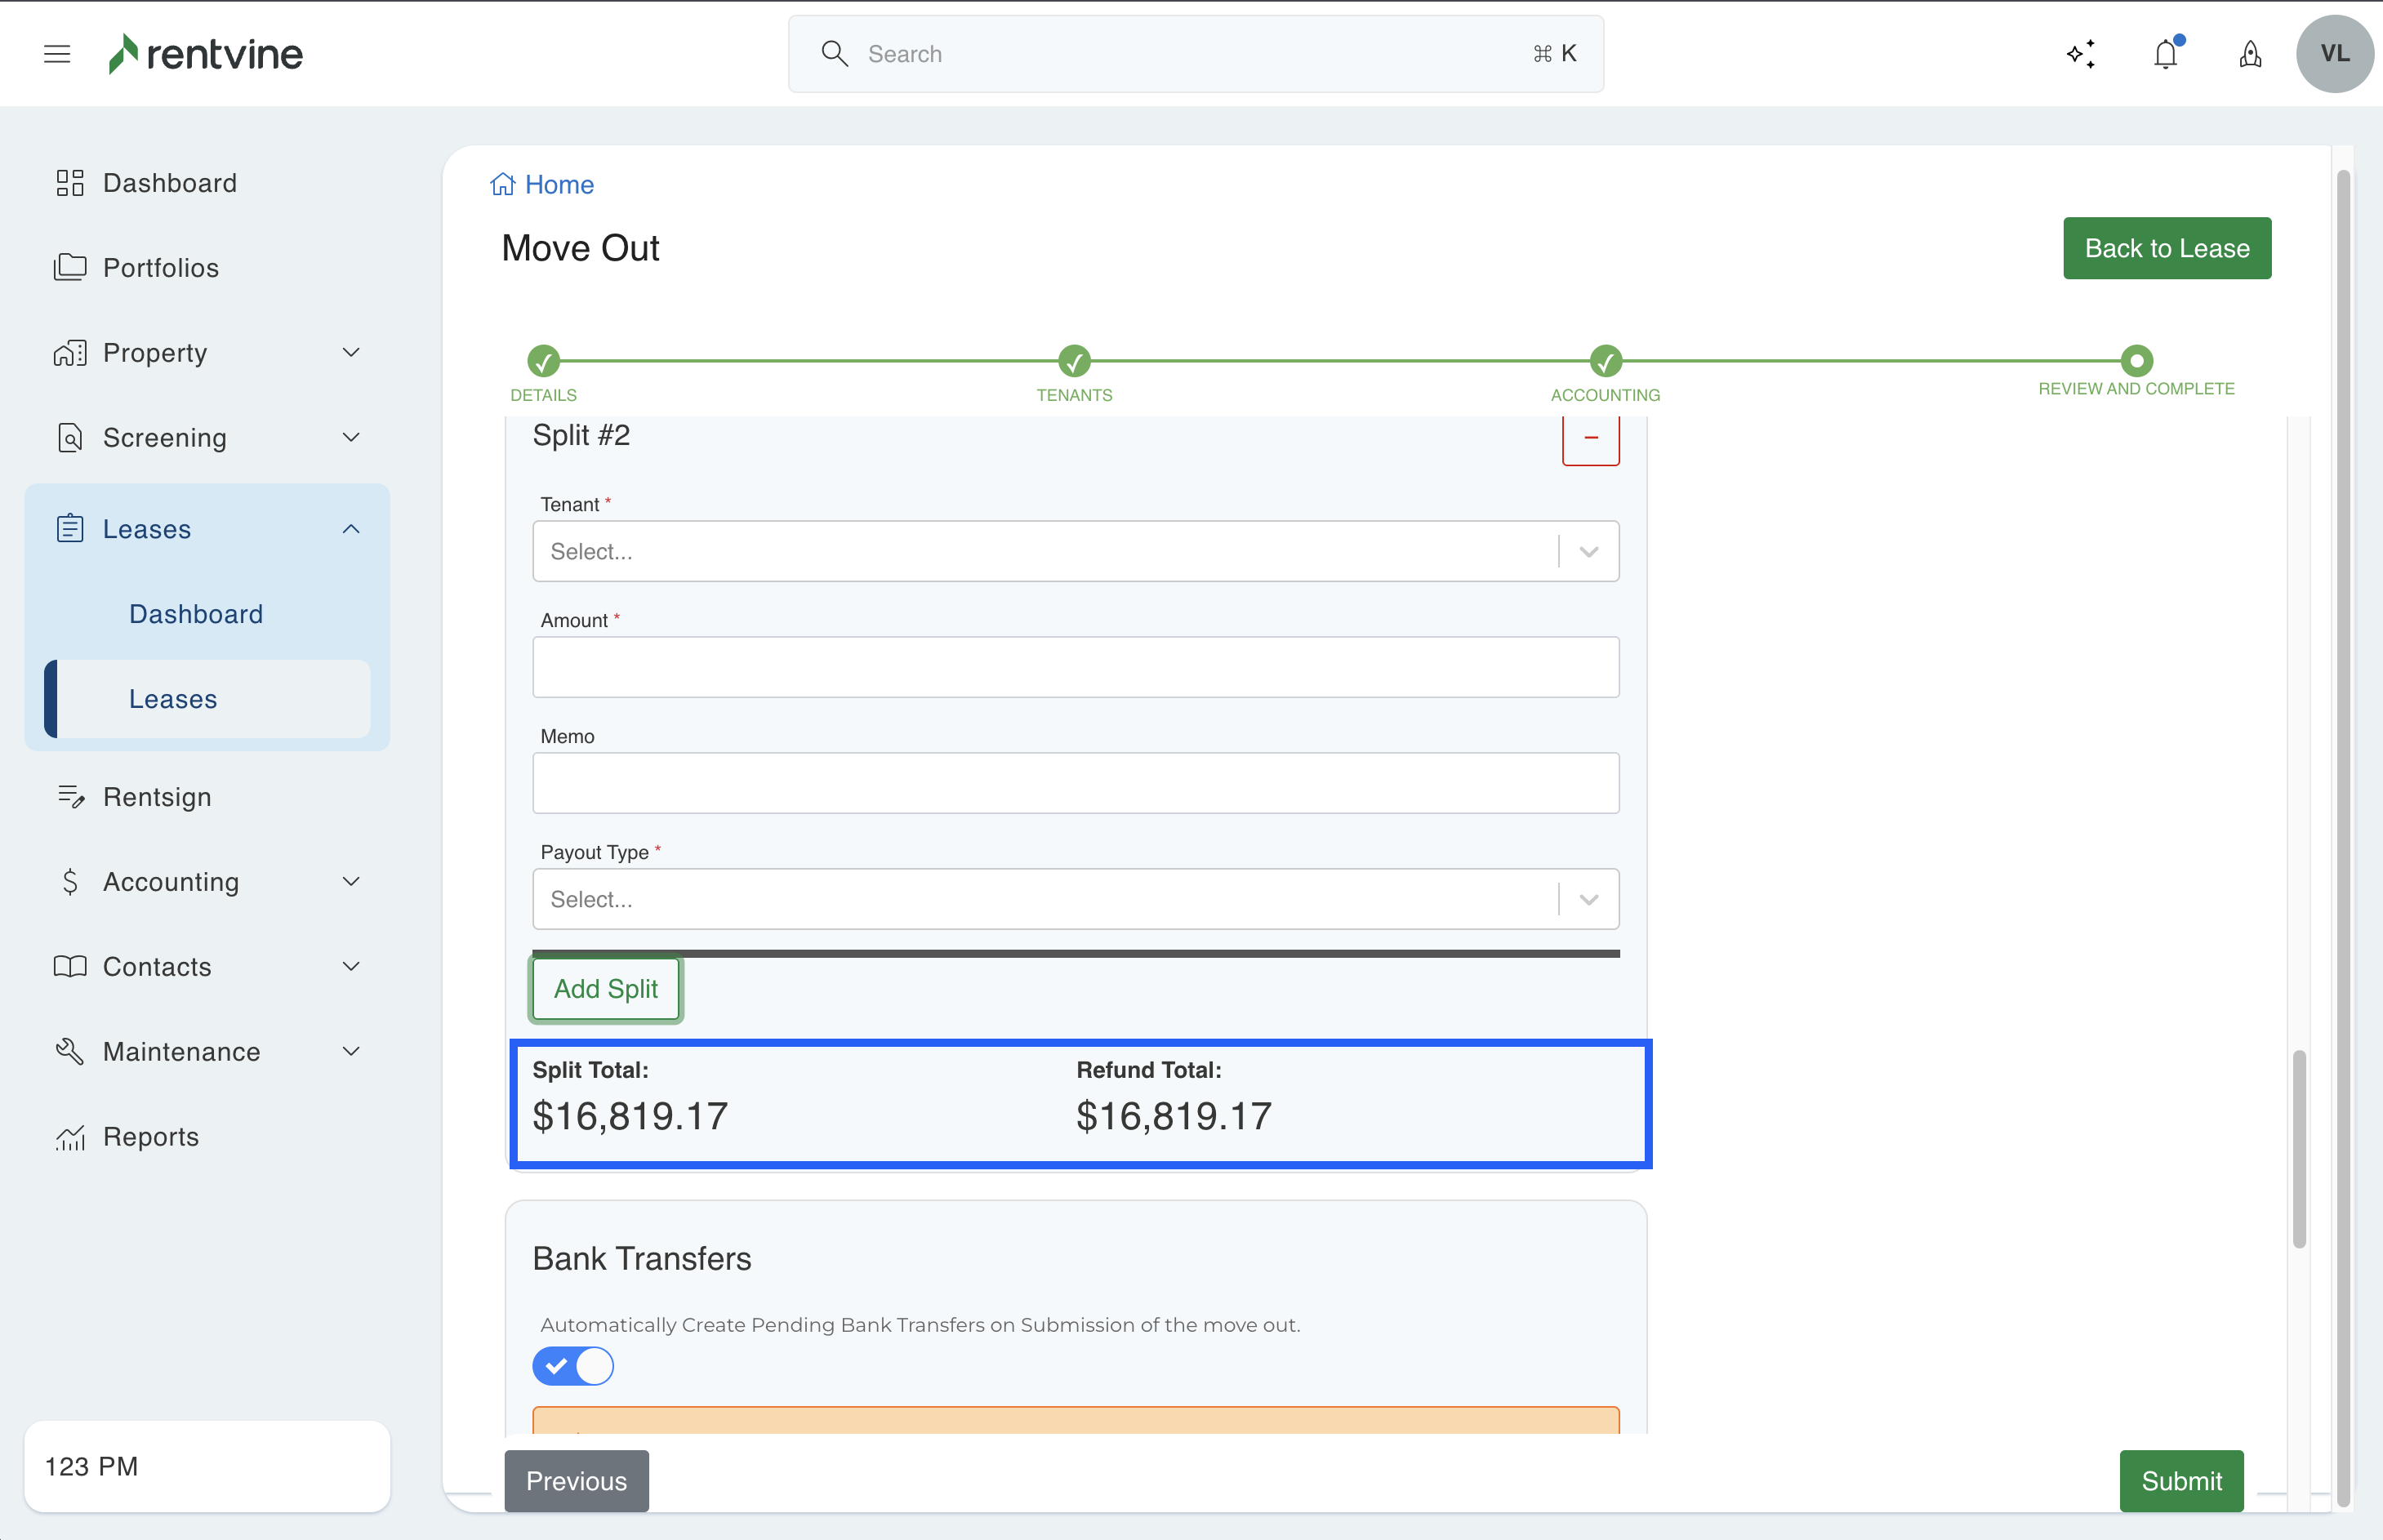Open the VL user avatar menu
The width and height of the screenshot is (2383, 1540).
pos(2334,54)
